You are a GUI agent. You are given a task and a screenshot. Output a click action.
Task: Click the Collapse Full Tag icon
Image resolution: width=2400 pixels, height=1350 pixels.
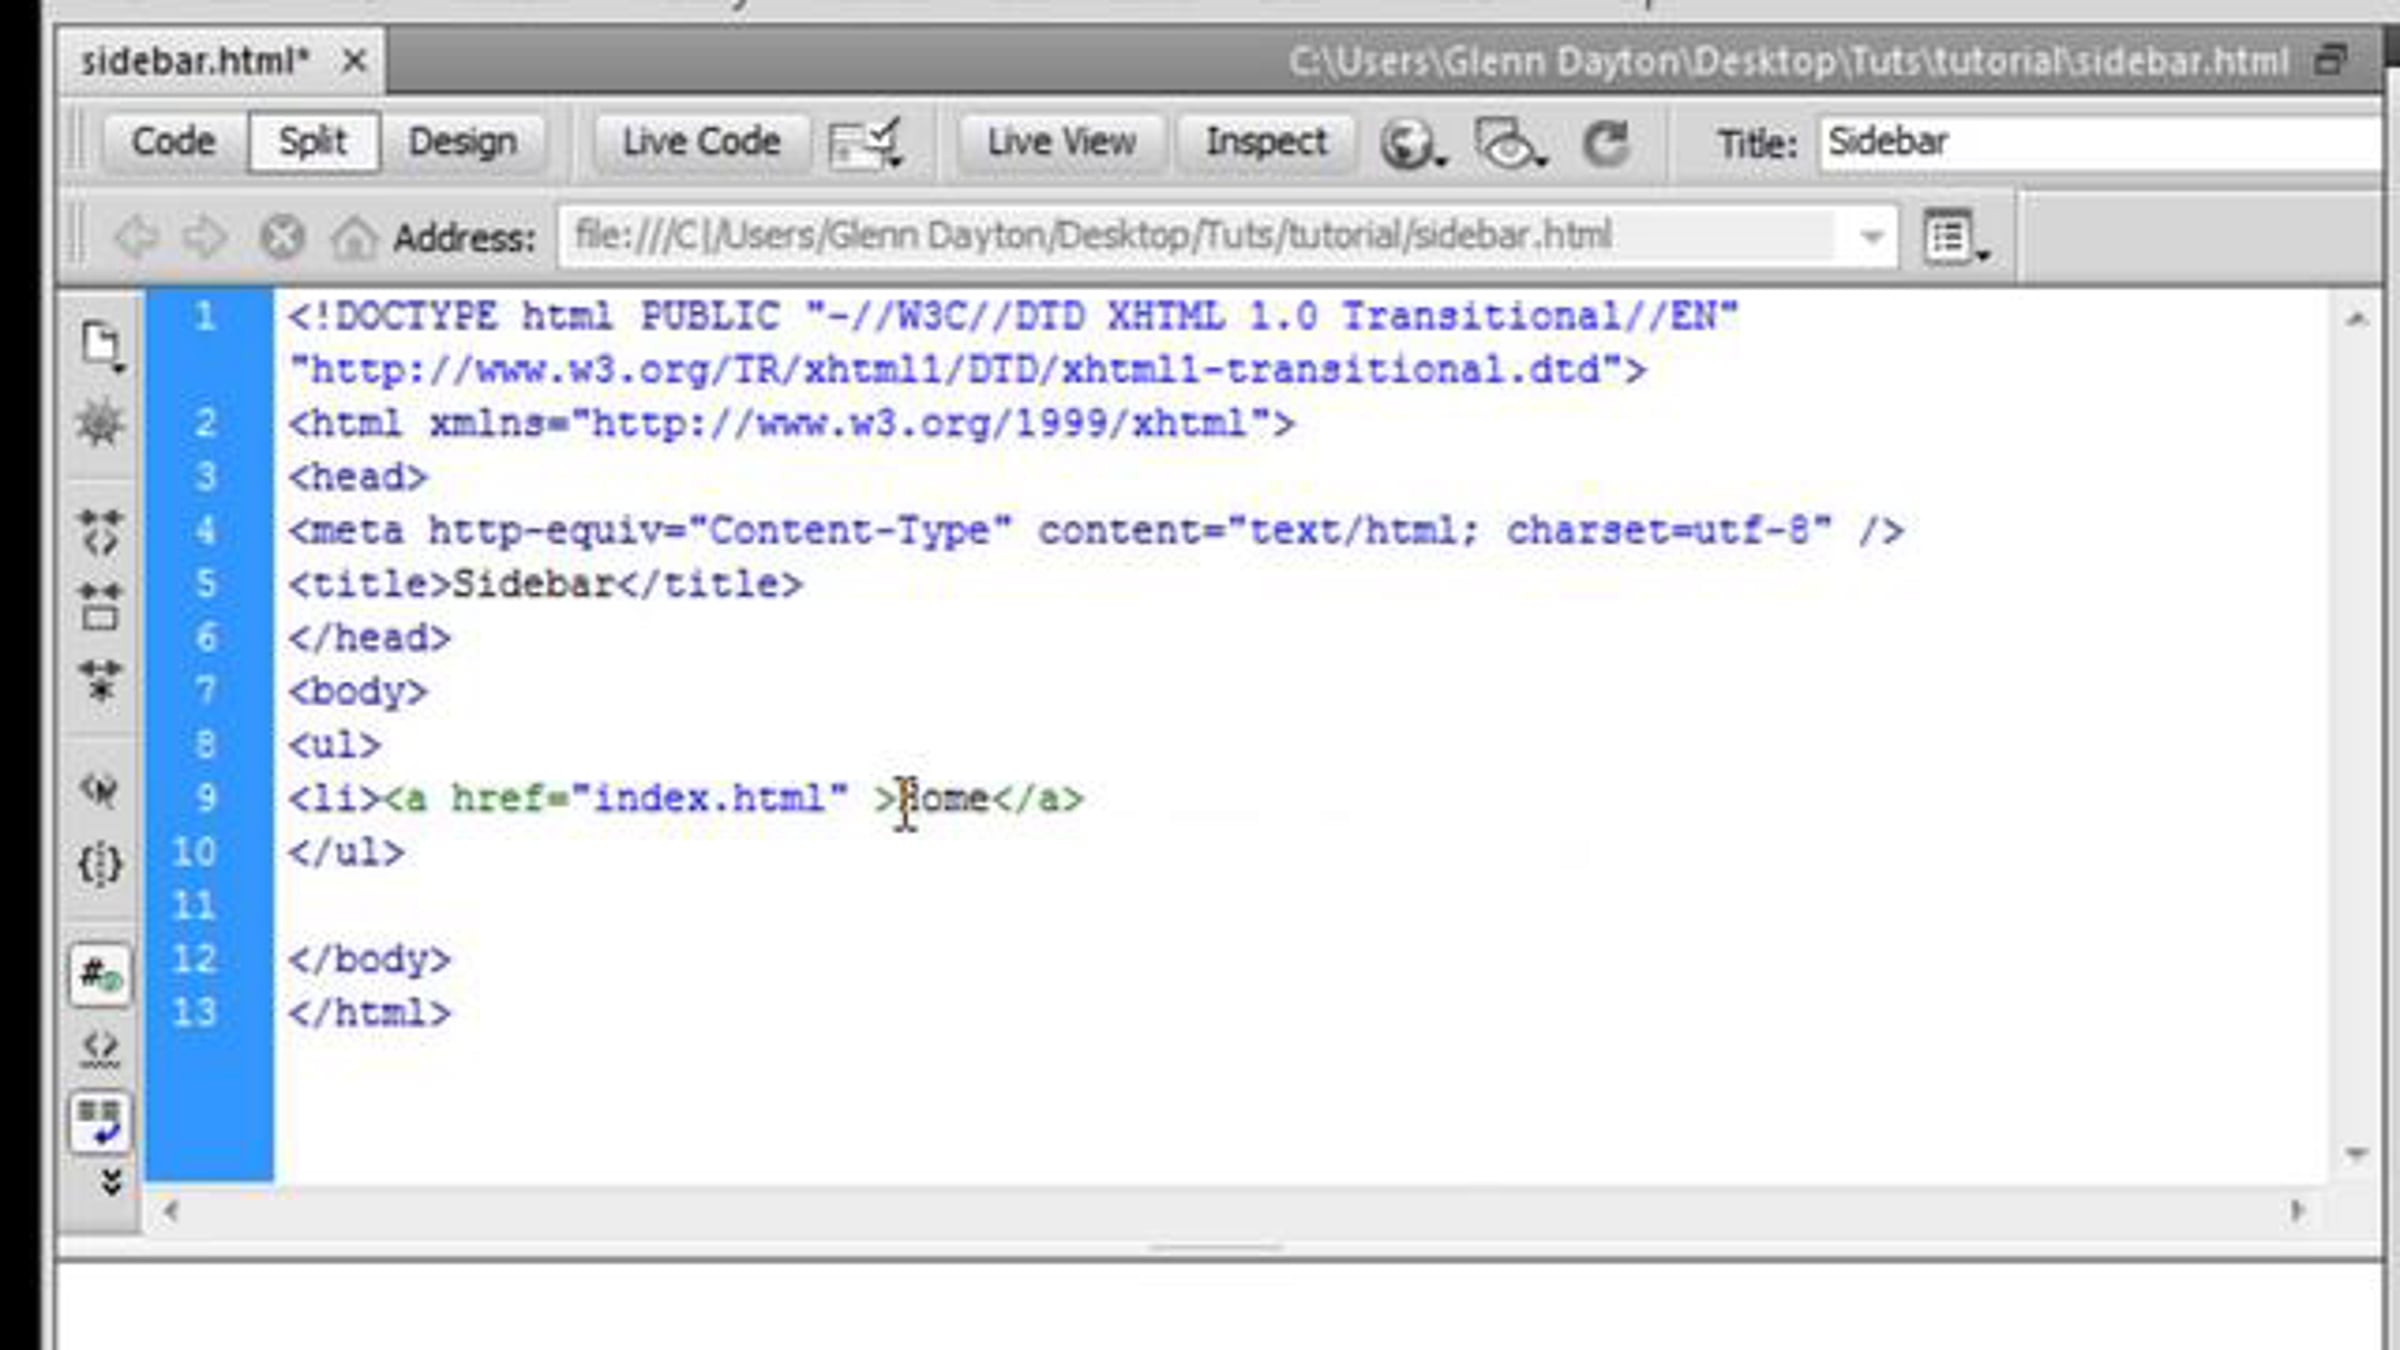[x=100, y=531]
